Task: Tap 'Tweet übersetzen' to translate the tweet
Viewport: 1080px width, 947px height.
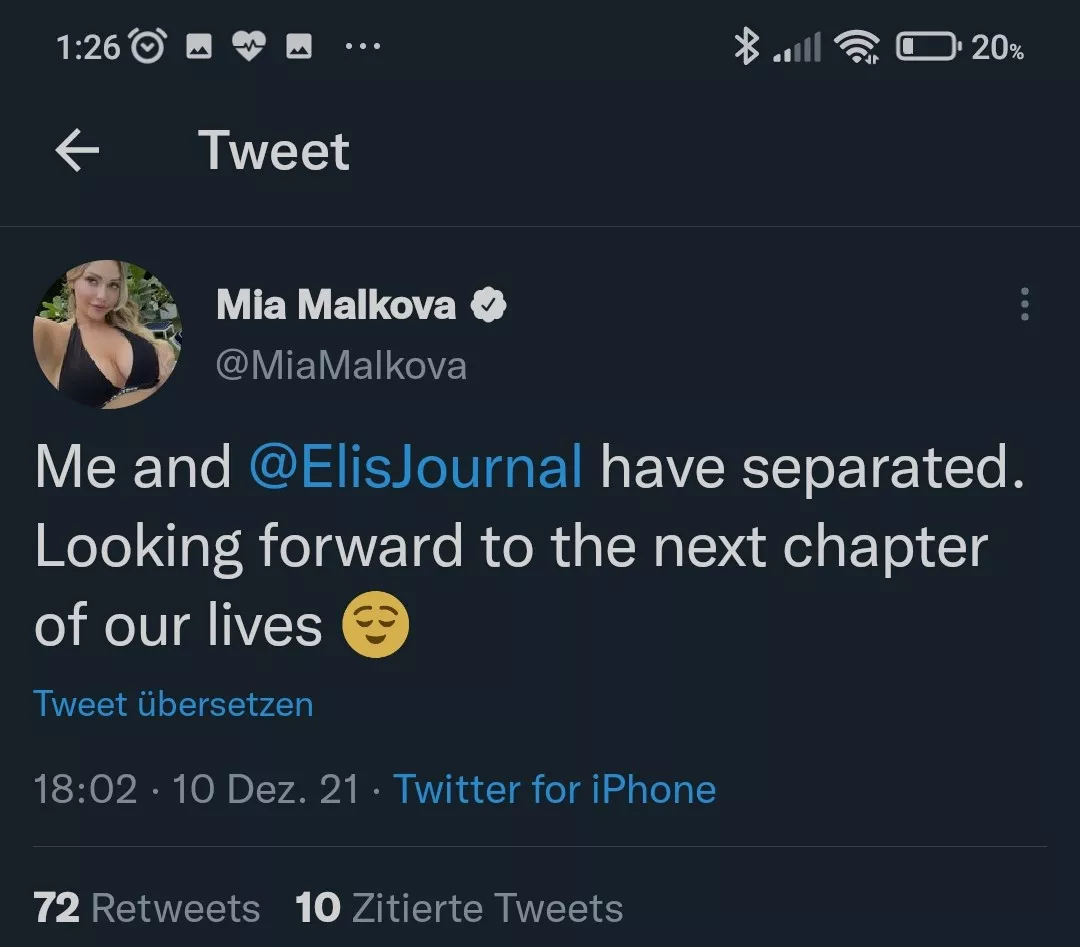Action: (173, 704)
